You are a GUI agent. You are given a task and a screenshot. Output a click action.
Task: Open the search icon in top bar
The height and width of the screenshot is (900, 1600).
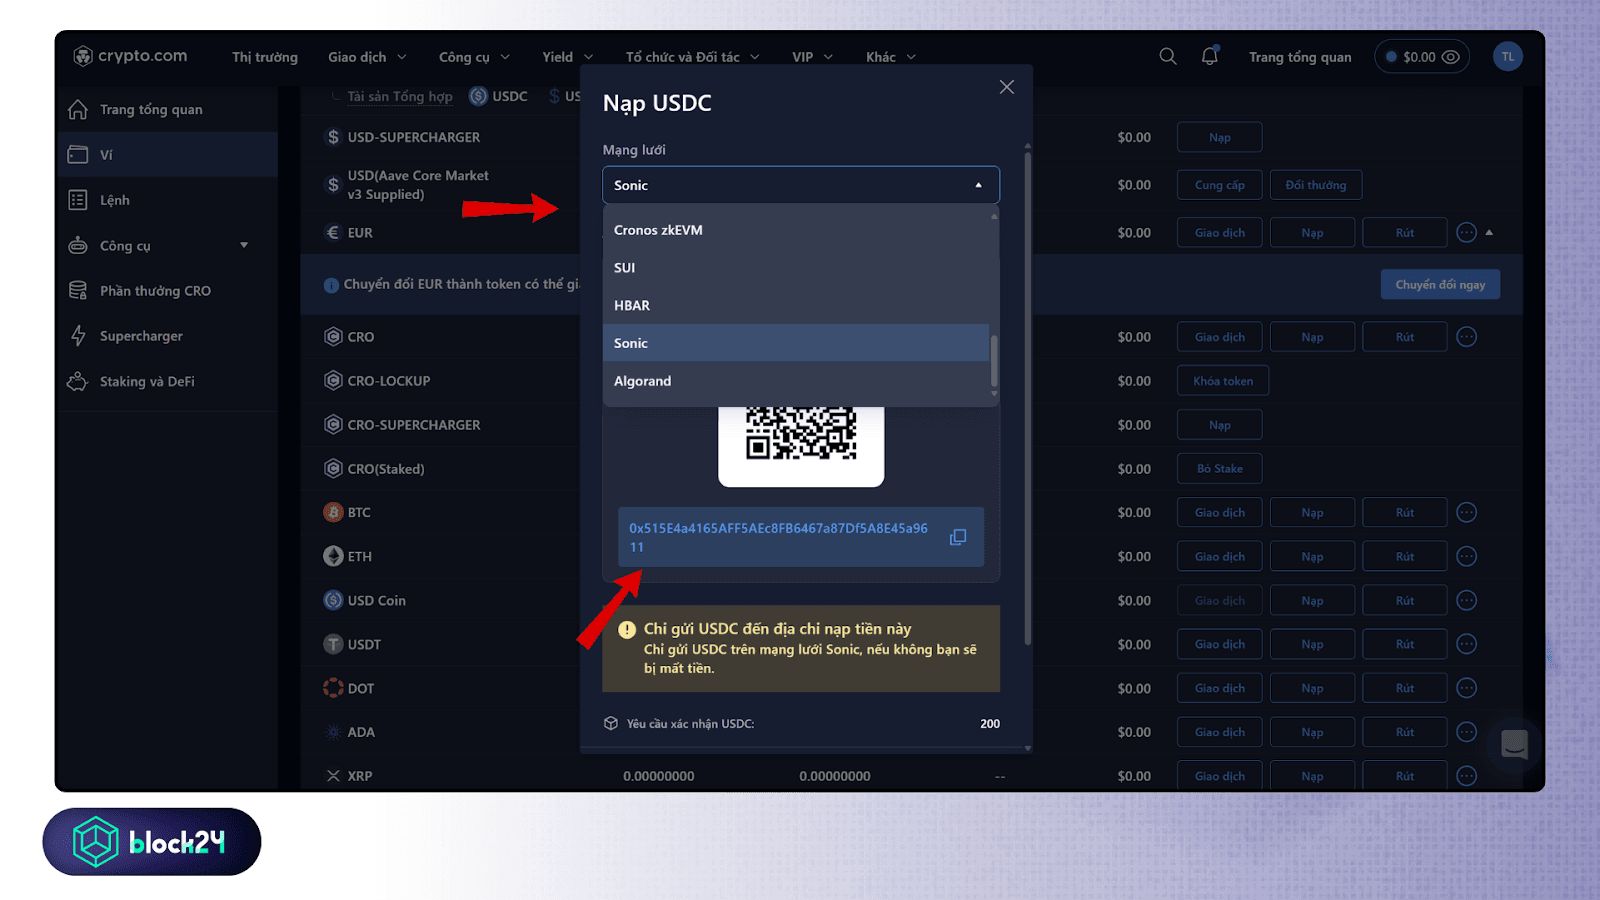click(1168, 57)
